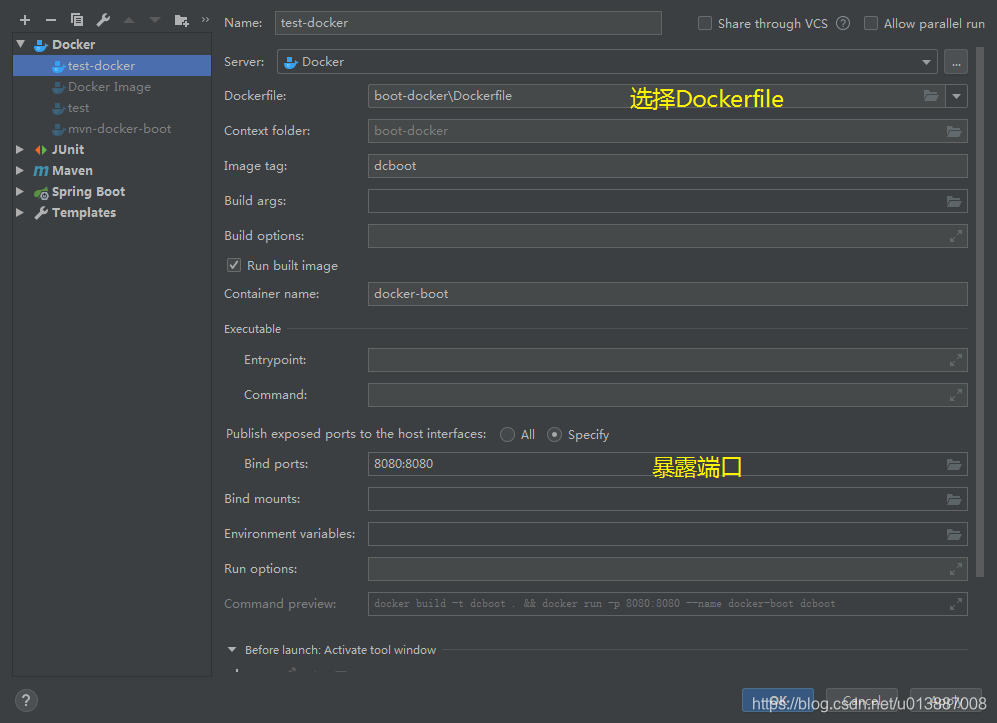Viewport: 997px width, 723px height.
Task: Select the Templates category row
Action: (112, 212)
